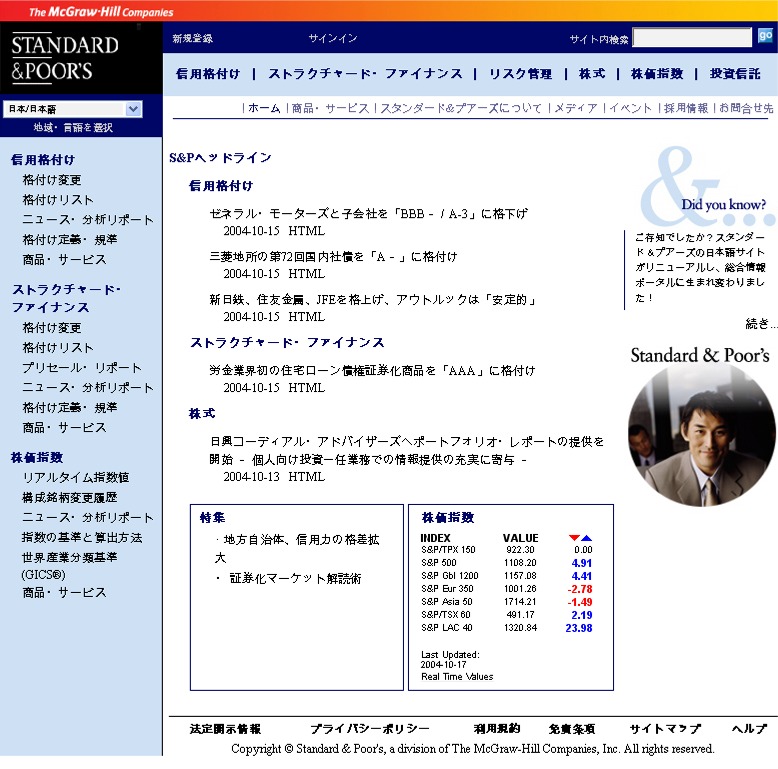Select リスク管理 in the top navigation
778x769 pixels.
pyautogui.click(x=520, y=74)
